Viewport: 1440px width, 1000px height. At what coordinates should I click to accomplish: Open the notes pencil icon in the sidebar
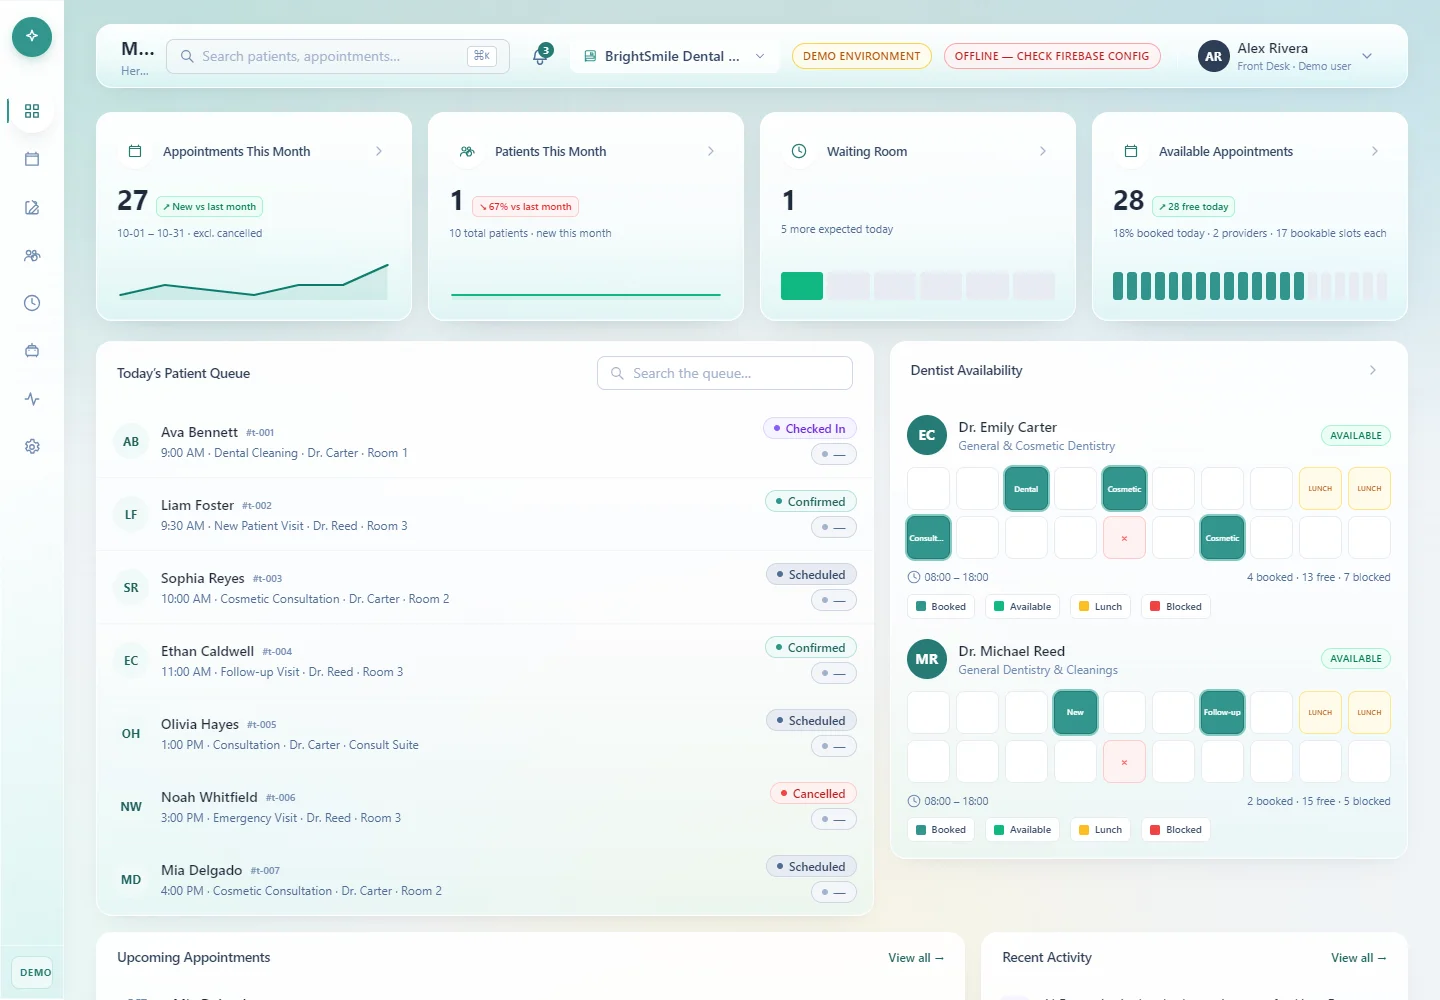point(32,207)
